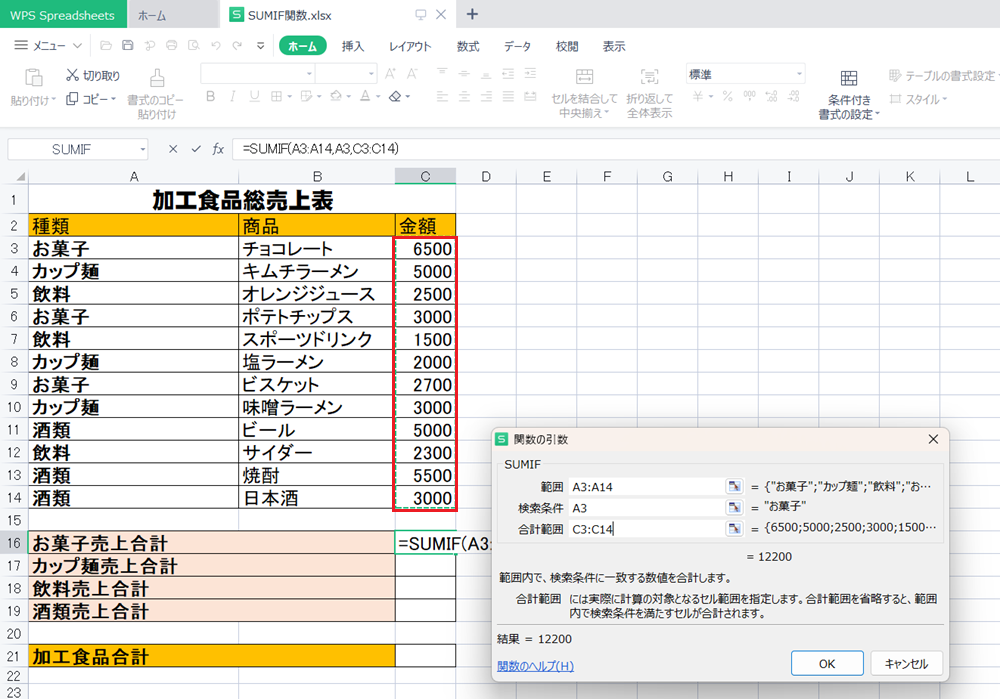Click the thousands separator icon

[x=749, y=96]
